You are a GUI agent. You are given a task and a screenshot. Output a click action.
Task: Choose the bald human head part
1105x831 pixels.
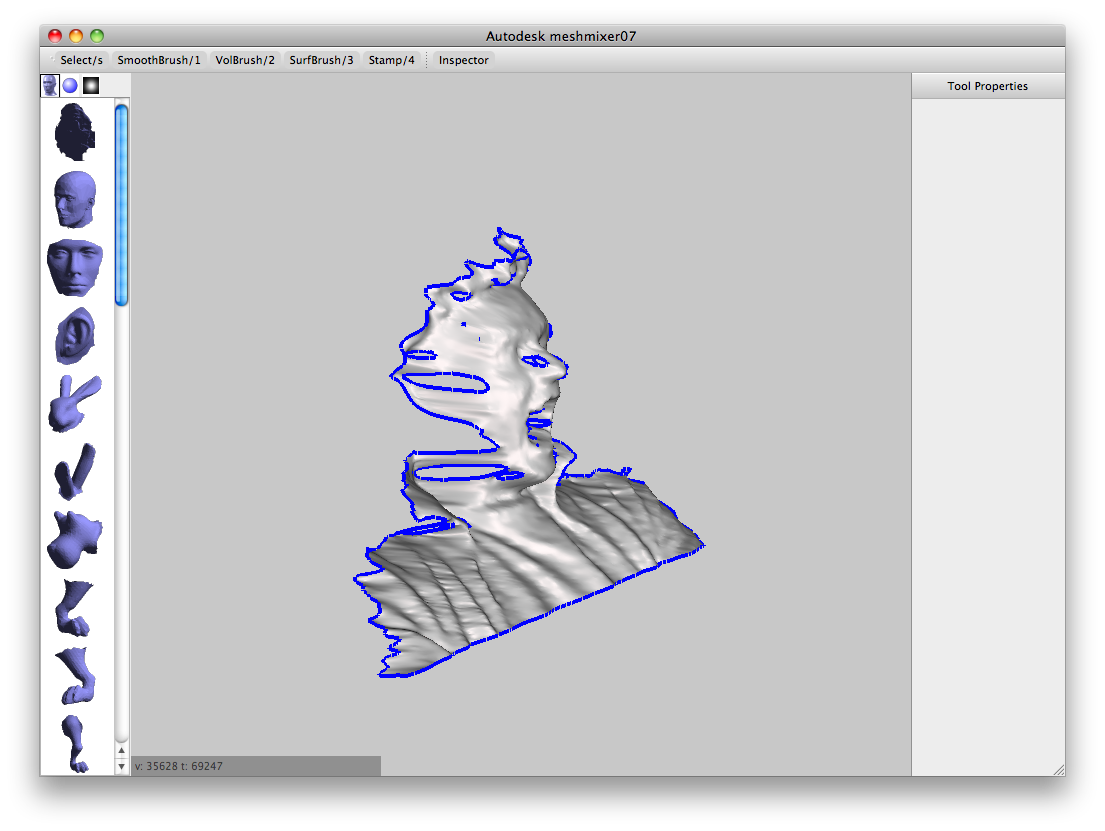click(x=75, y=199)
